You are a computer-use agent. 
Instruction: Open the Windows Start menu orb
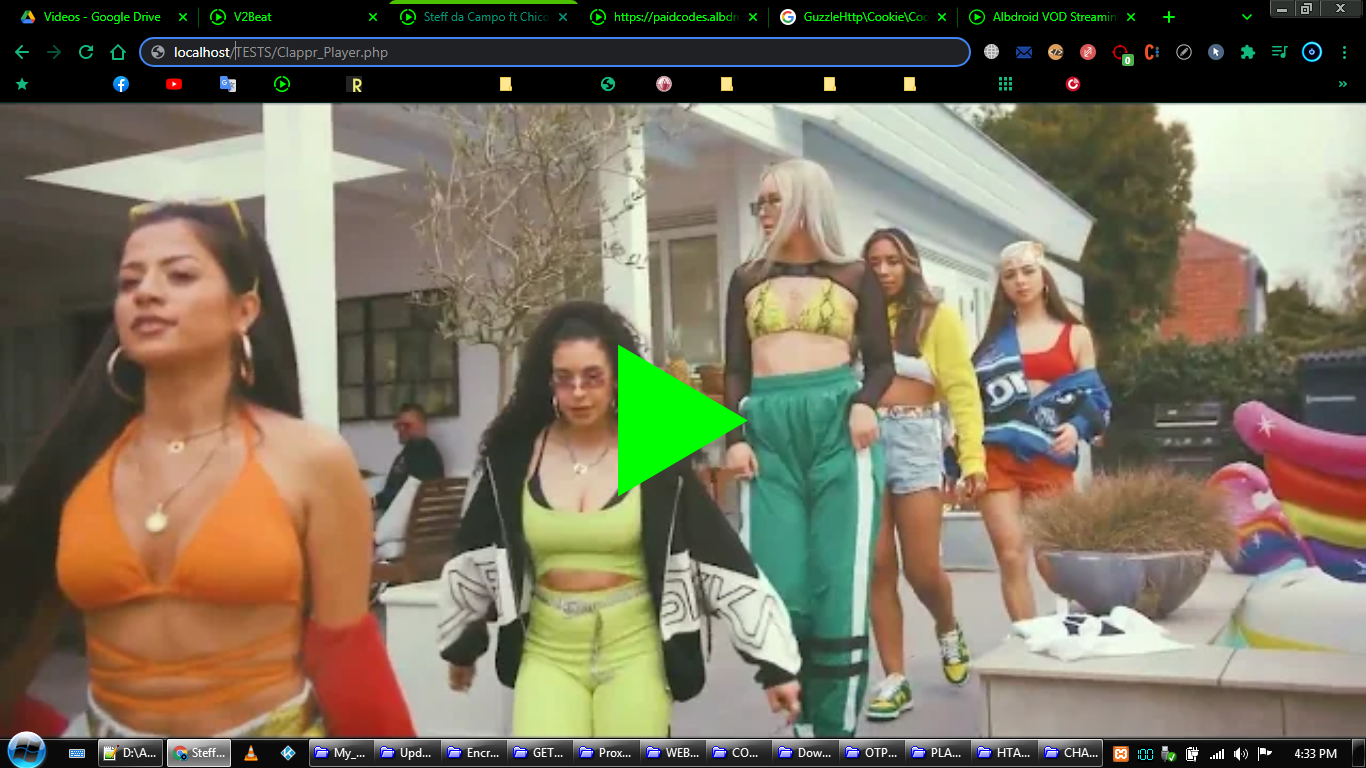[x=26, y=749]
